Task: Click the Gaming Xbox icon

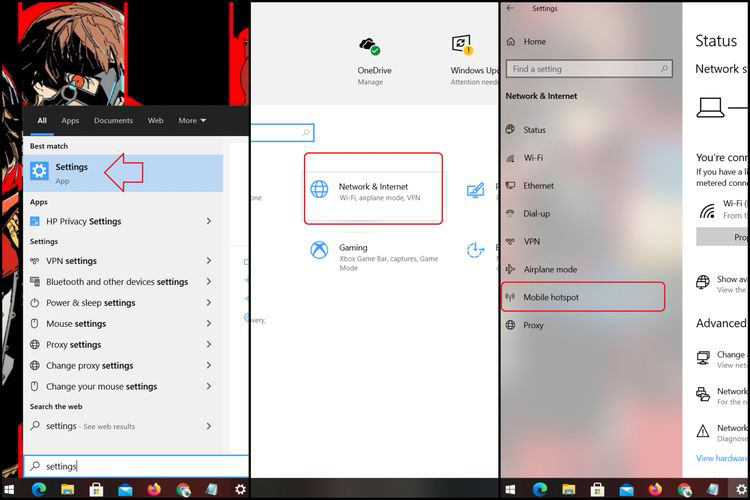Action: [320, 250]
